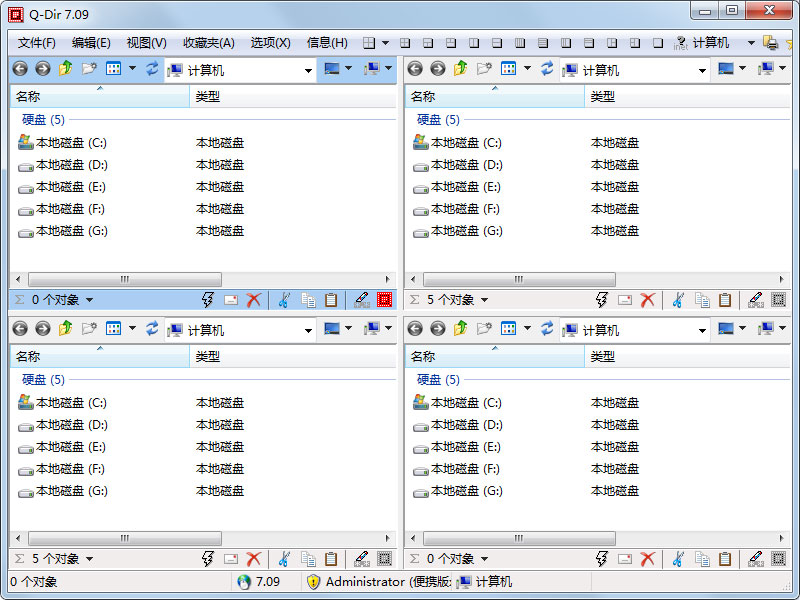This screenshot has height=600, width=800.
Task: Click paste clipboard icon in top-left pane bar
Action: tap(331, 300)
